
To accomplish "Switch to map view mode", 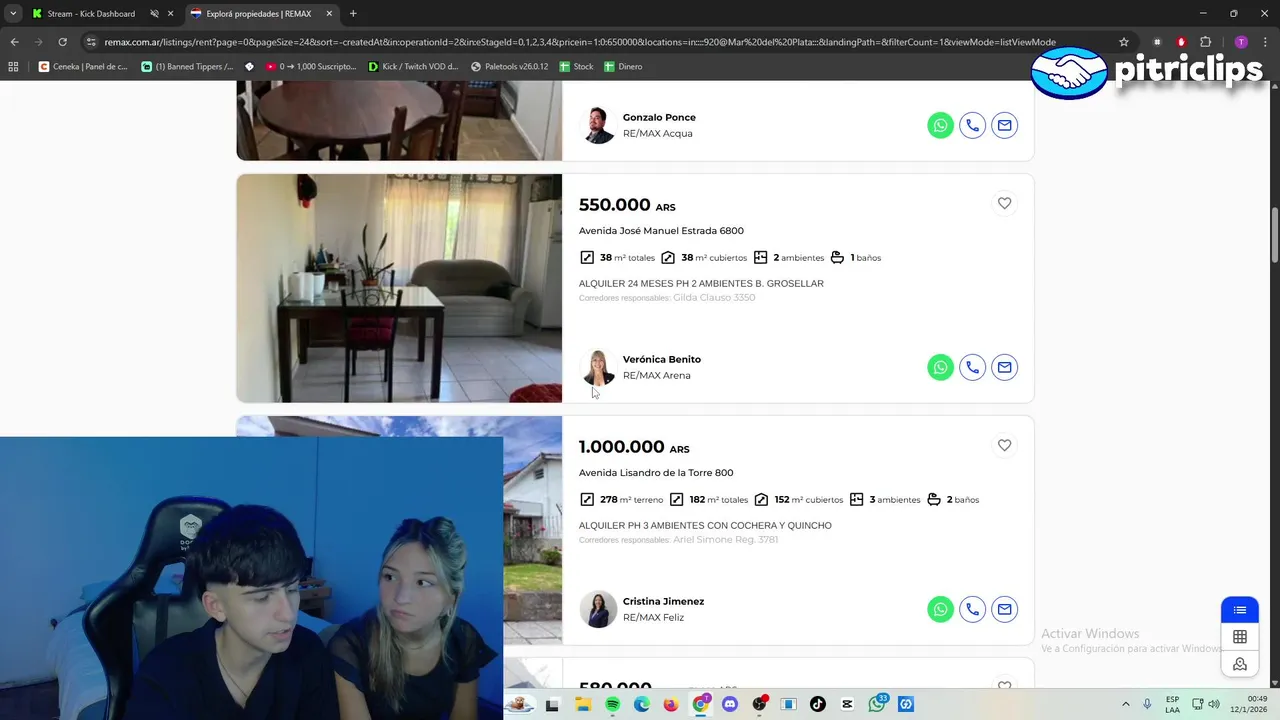I will (x=1240, y=664).
